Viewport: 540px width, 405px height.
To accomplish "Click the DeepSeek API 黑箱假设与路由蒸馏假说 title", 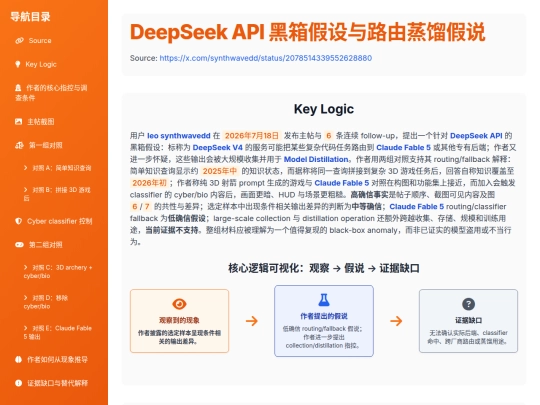I will coord(307,32).
